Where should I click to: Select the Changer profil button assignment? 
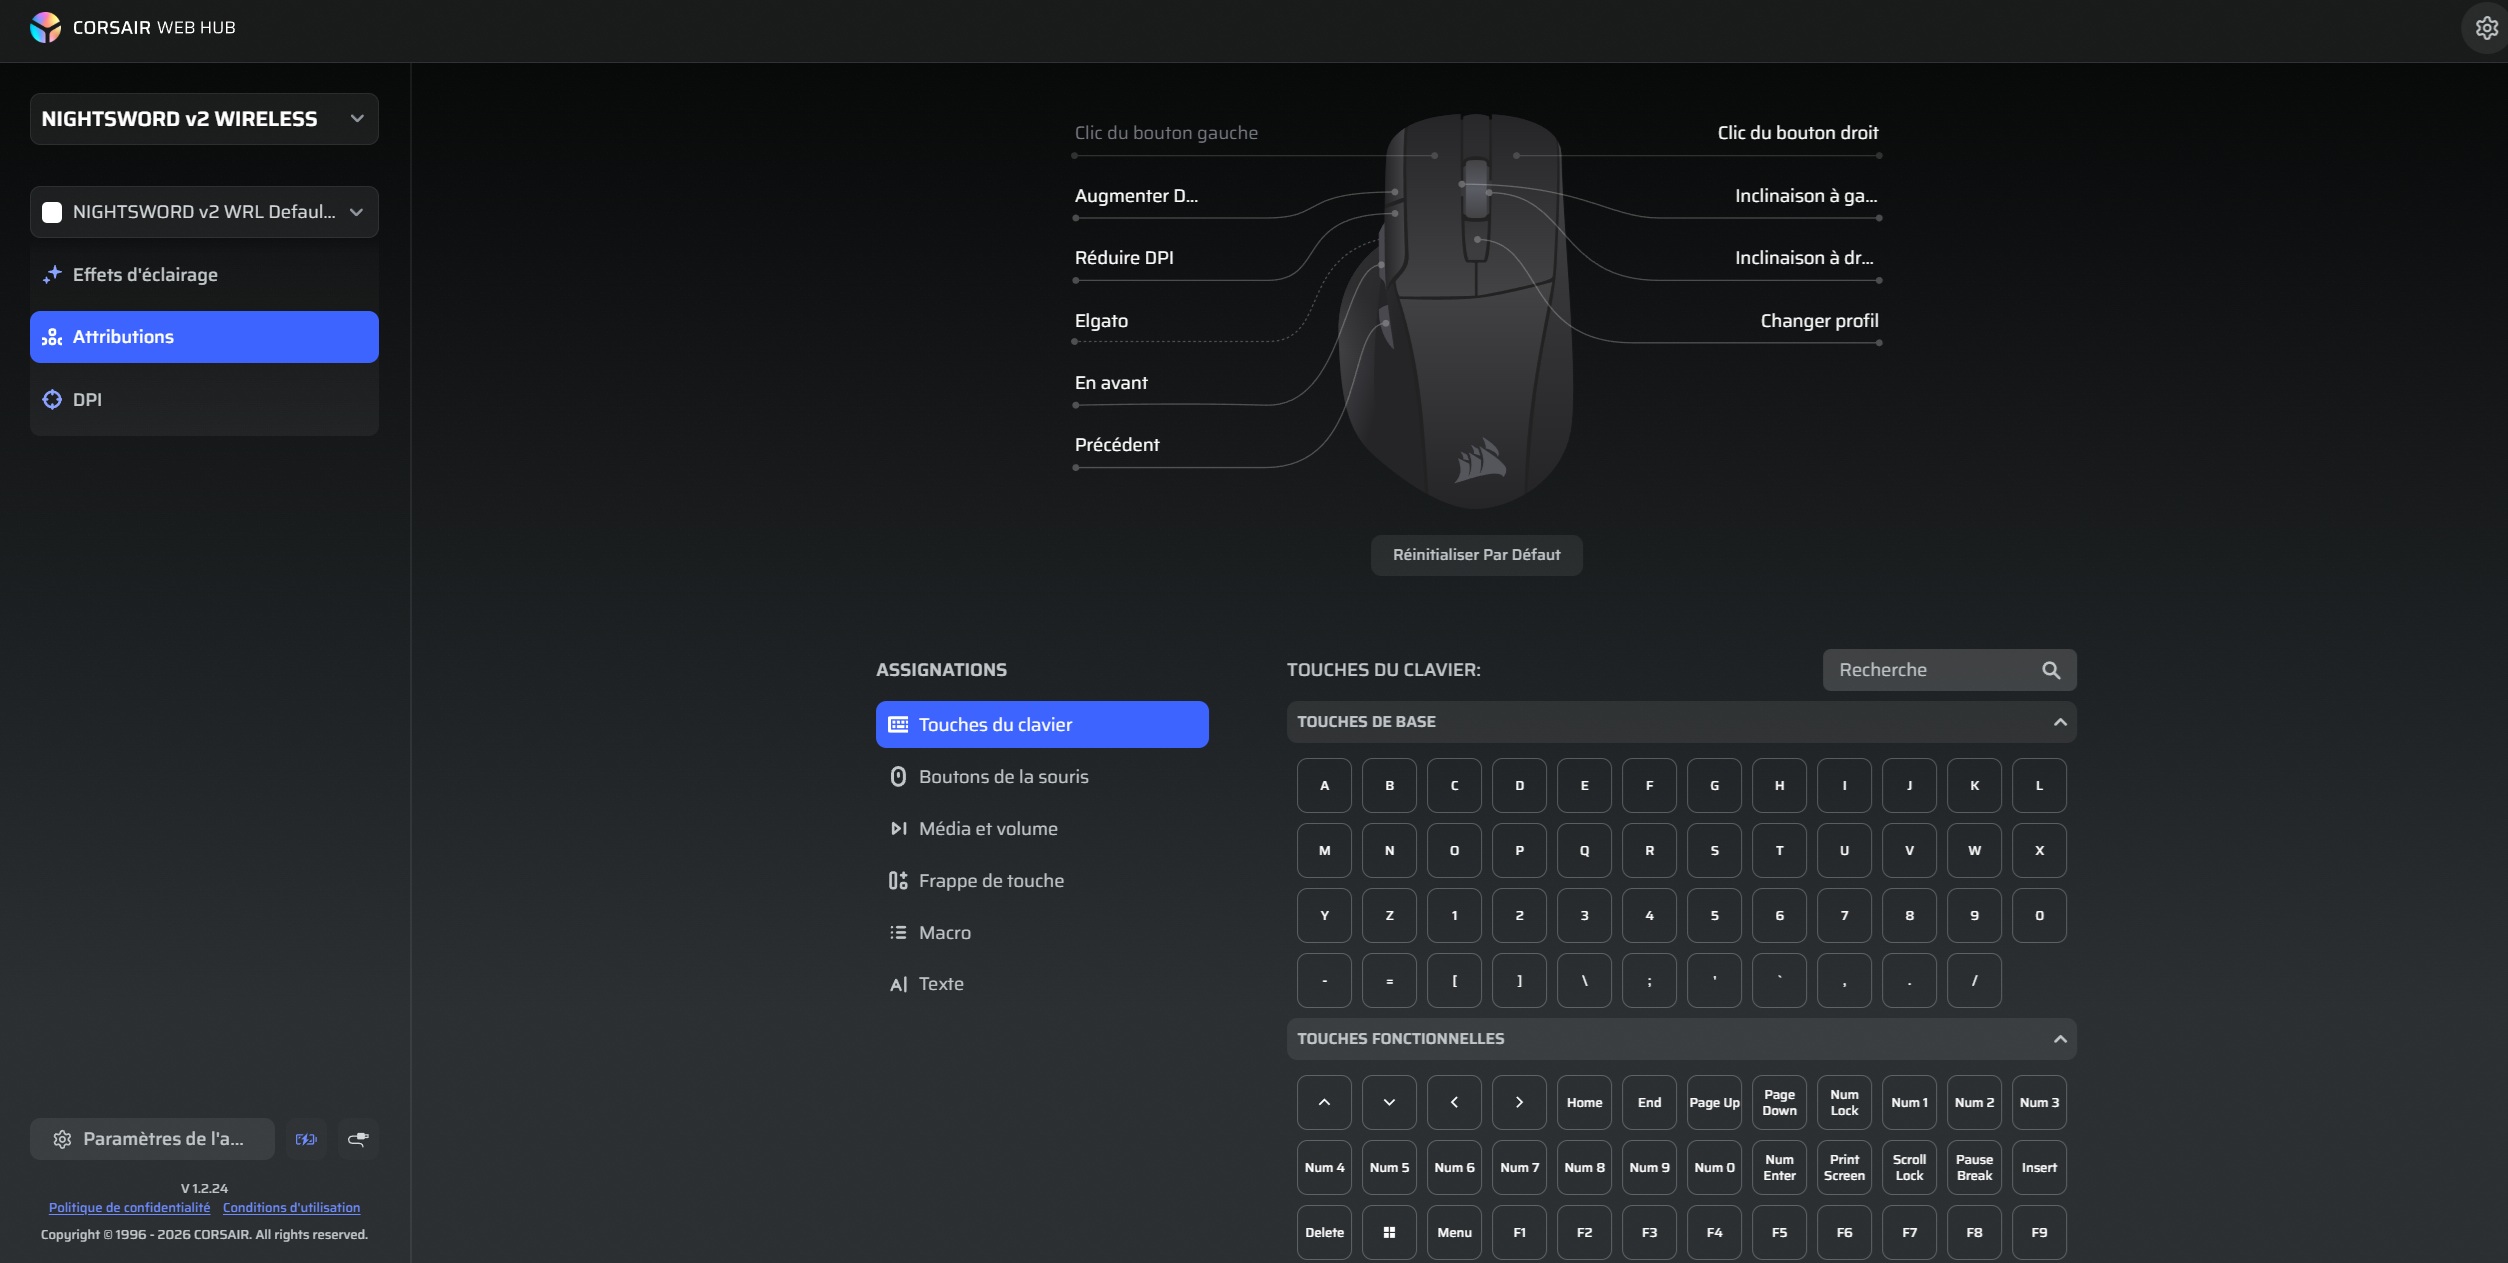(x=1819, y=321)
